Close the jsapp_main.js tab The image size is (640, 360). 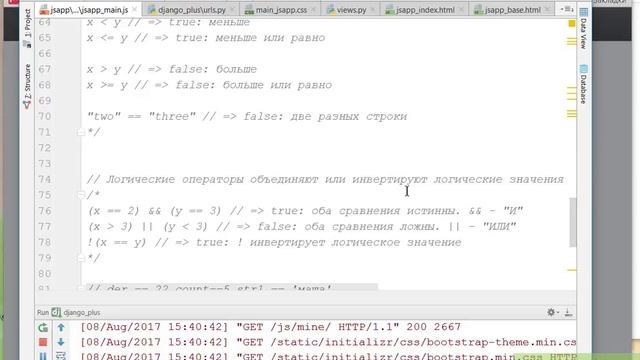point(134,9)
